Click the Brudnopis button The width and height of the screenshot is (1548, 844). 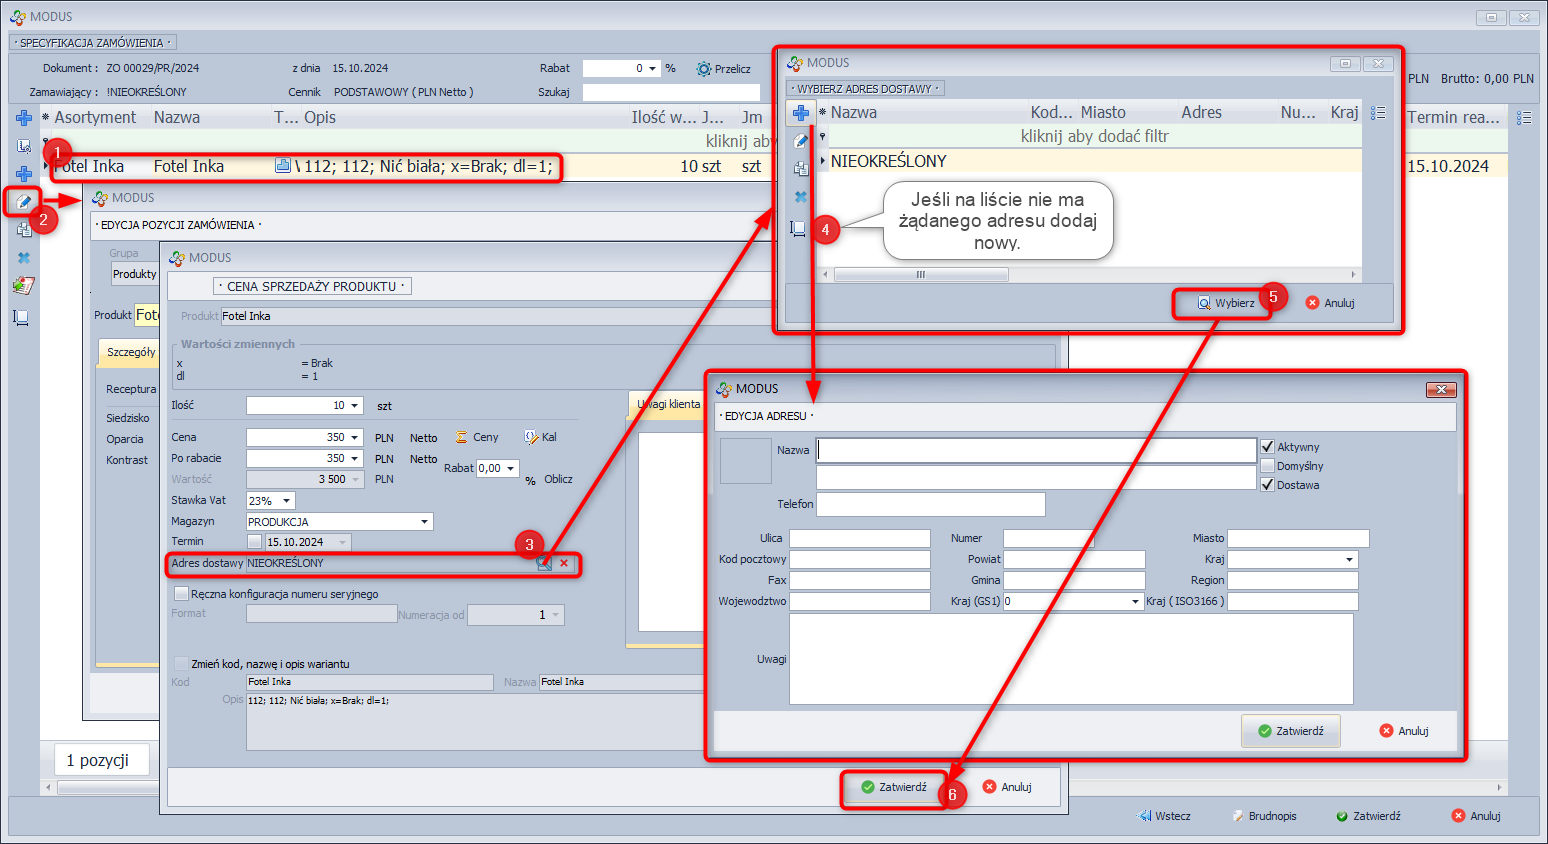[1264, 816]
